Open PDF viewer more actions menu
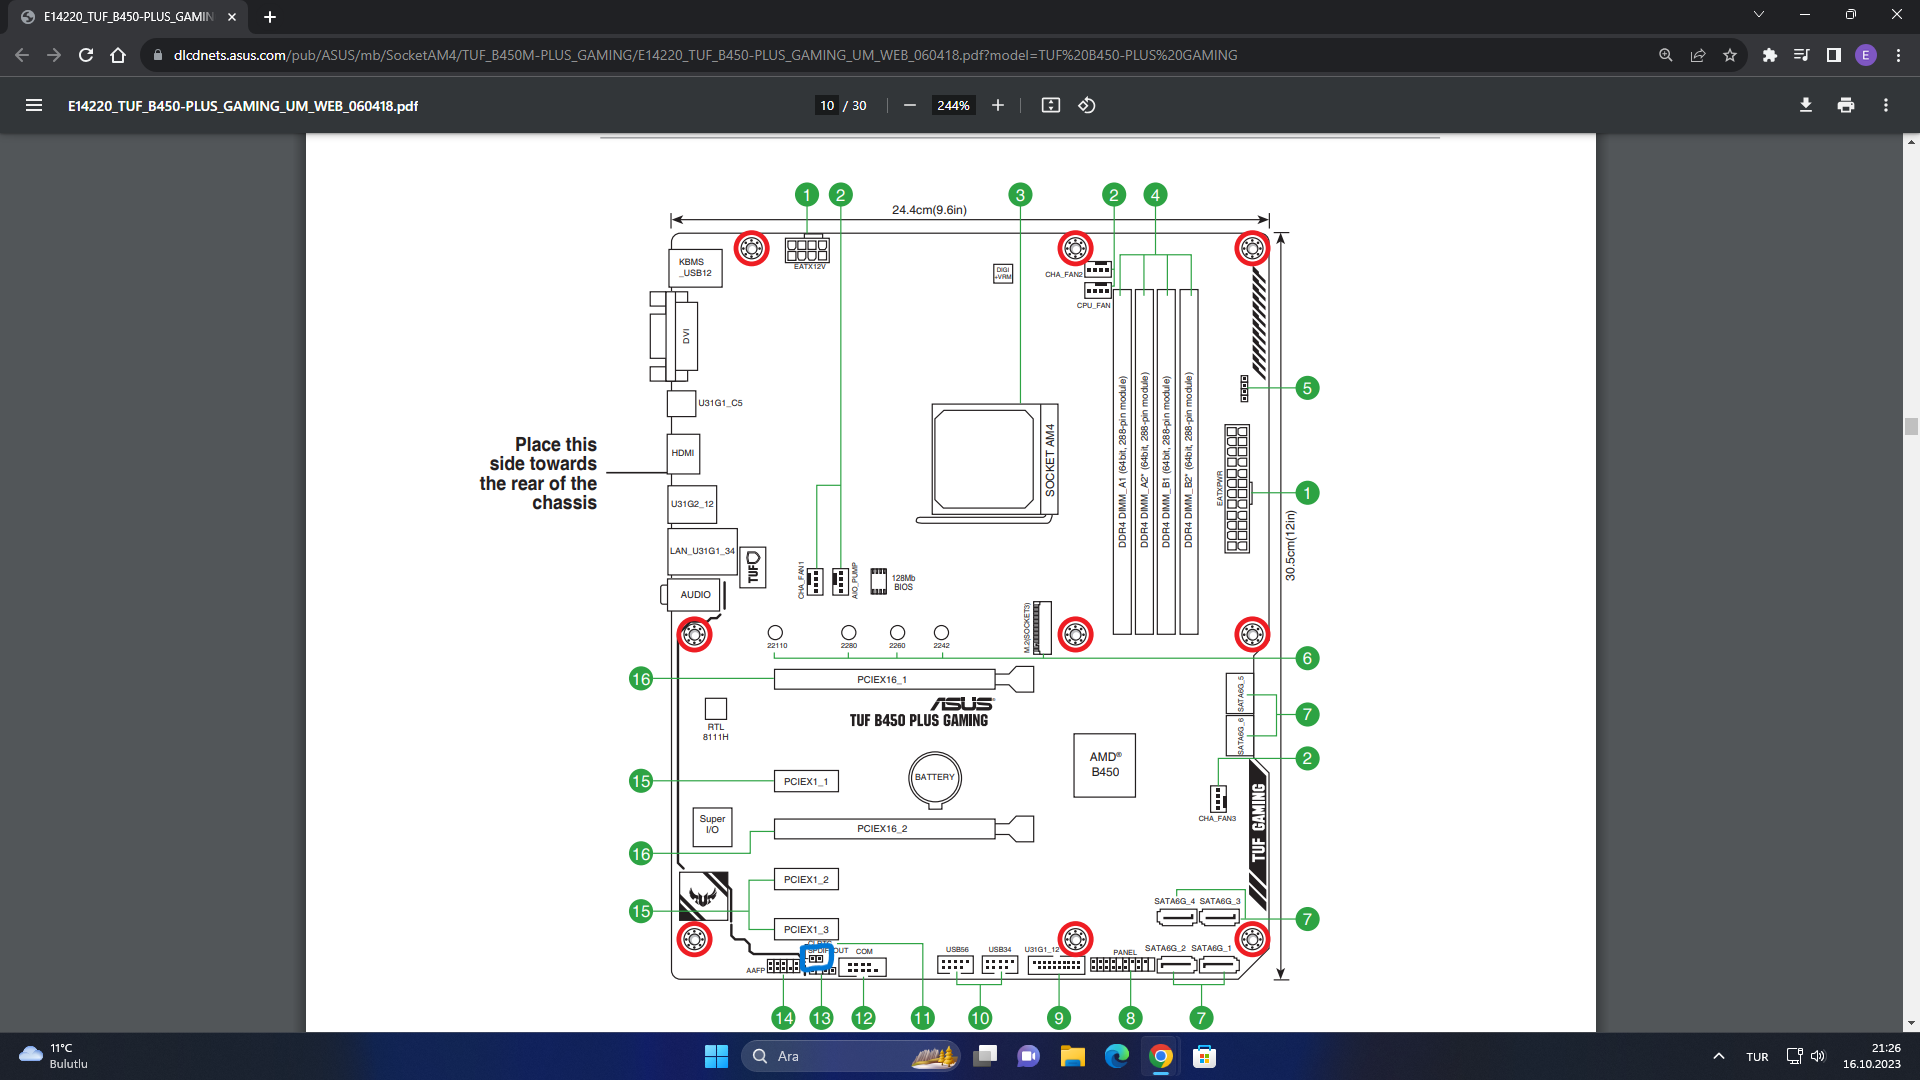The height and width of the screenshot is (1080, 1920). pos(1885,105)
